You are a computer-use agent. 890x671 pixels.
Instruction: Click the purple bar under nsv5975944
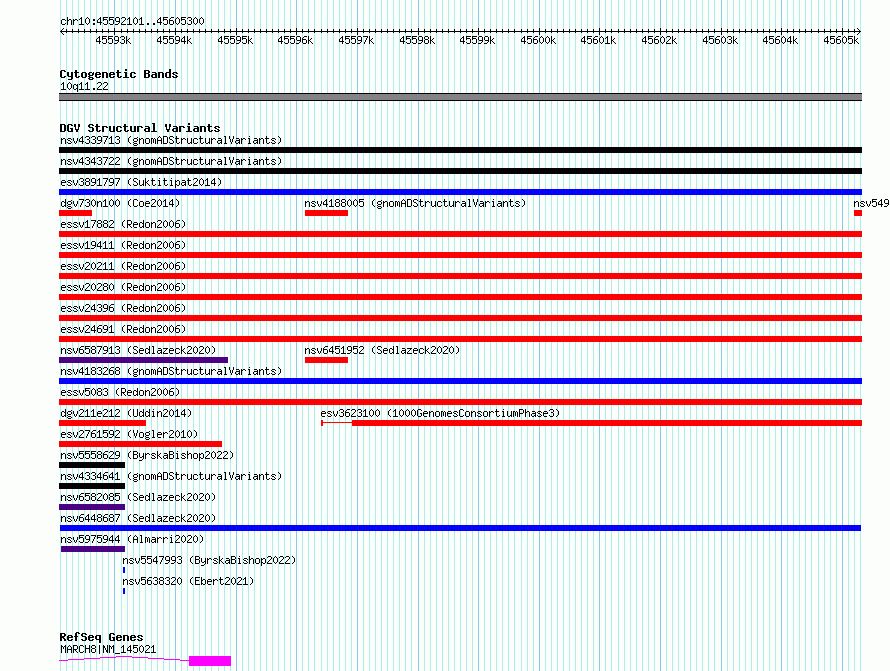[x=93, y=549]
